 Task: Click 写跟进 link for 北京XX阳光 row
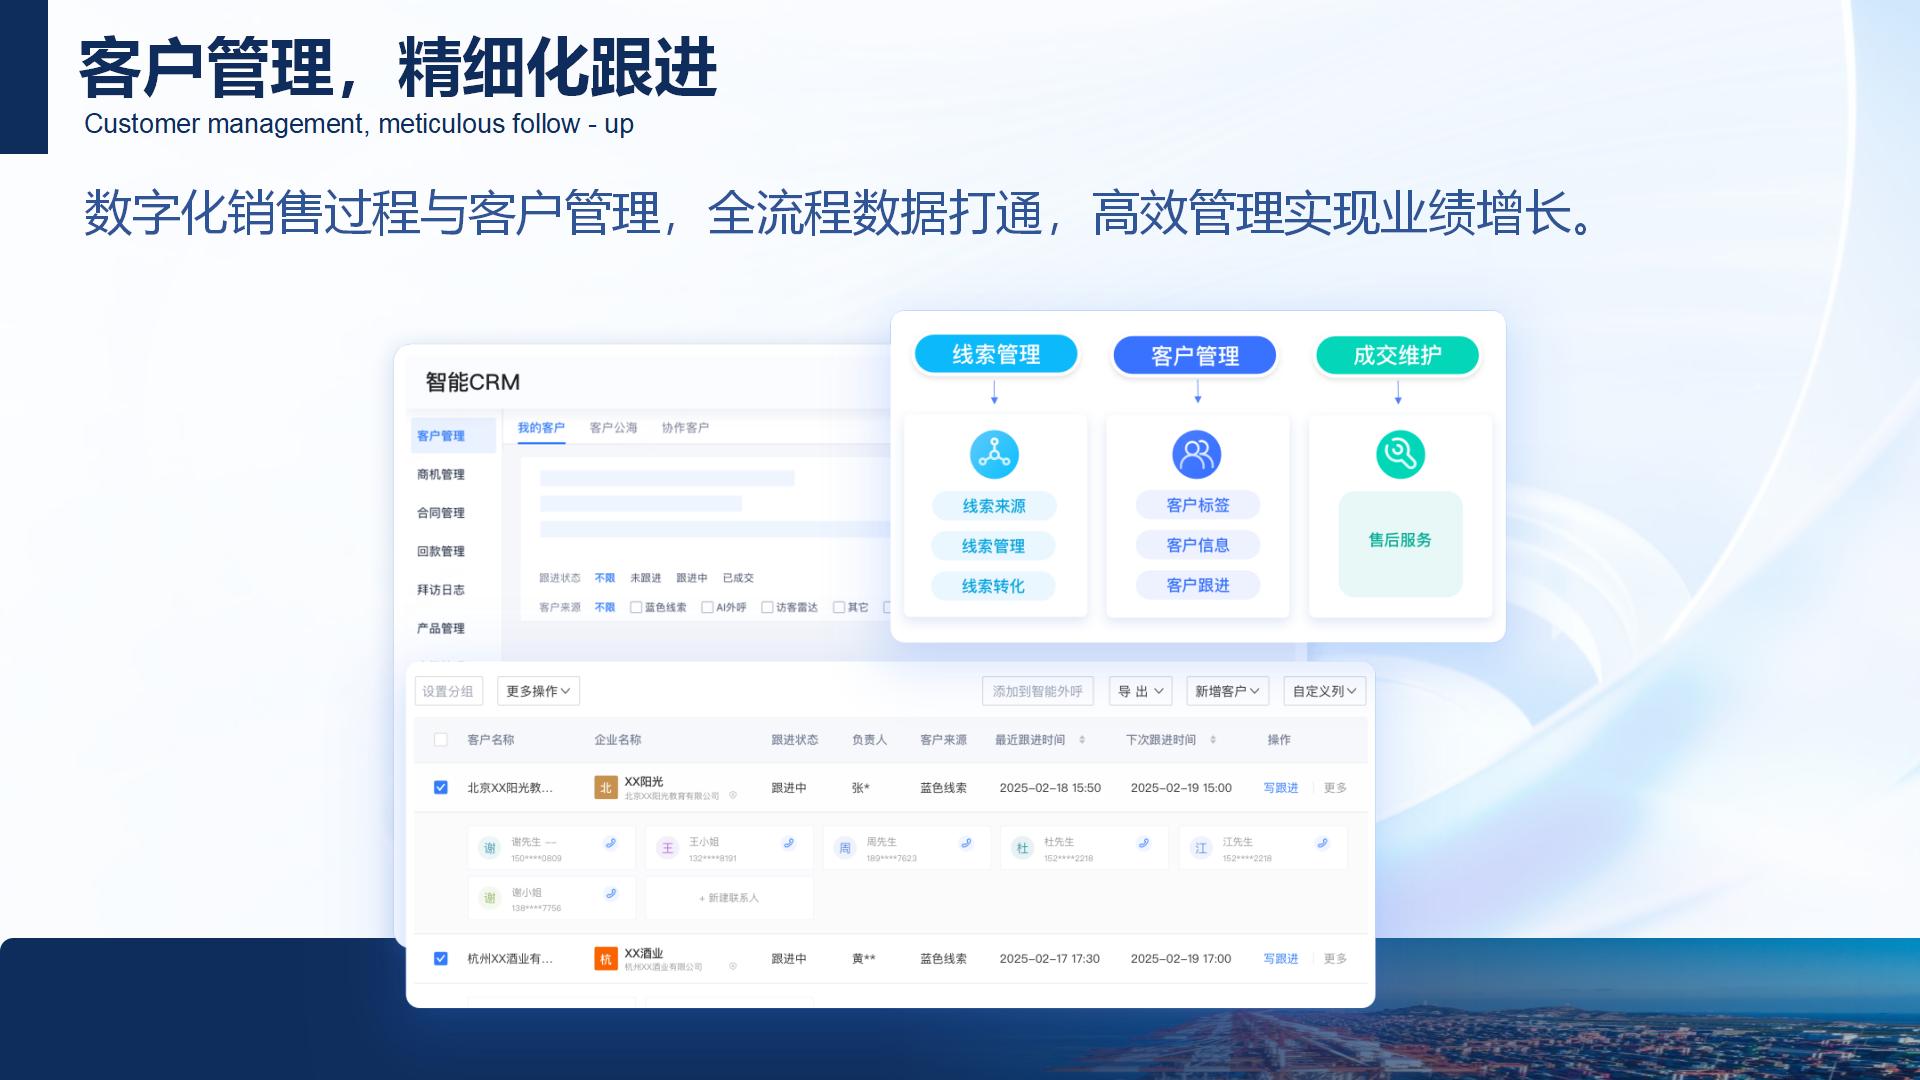pyautogui.click(x=1280, y=788)
